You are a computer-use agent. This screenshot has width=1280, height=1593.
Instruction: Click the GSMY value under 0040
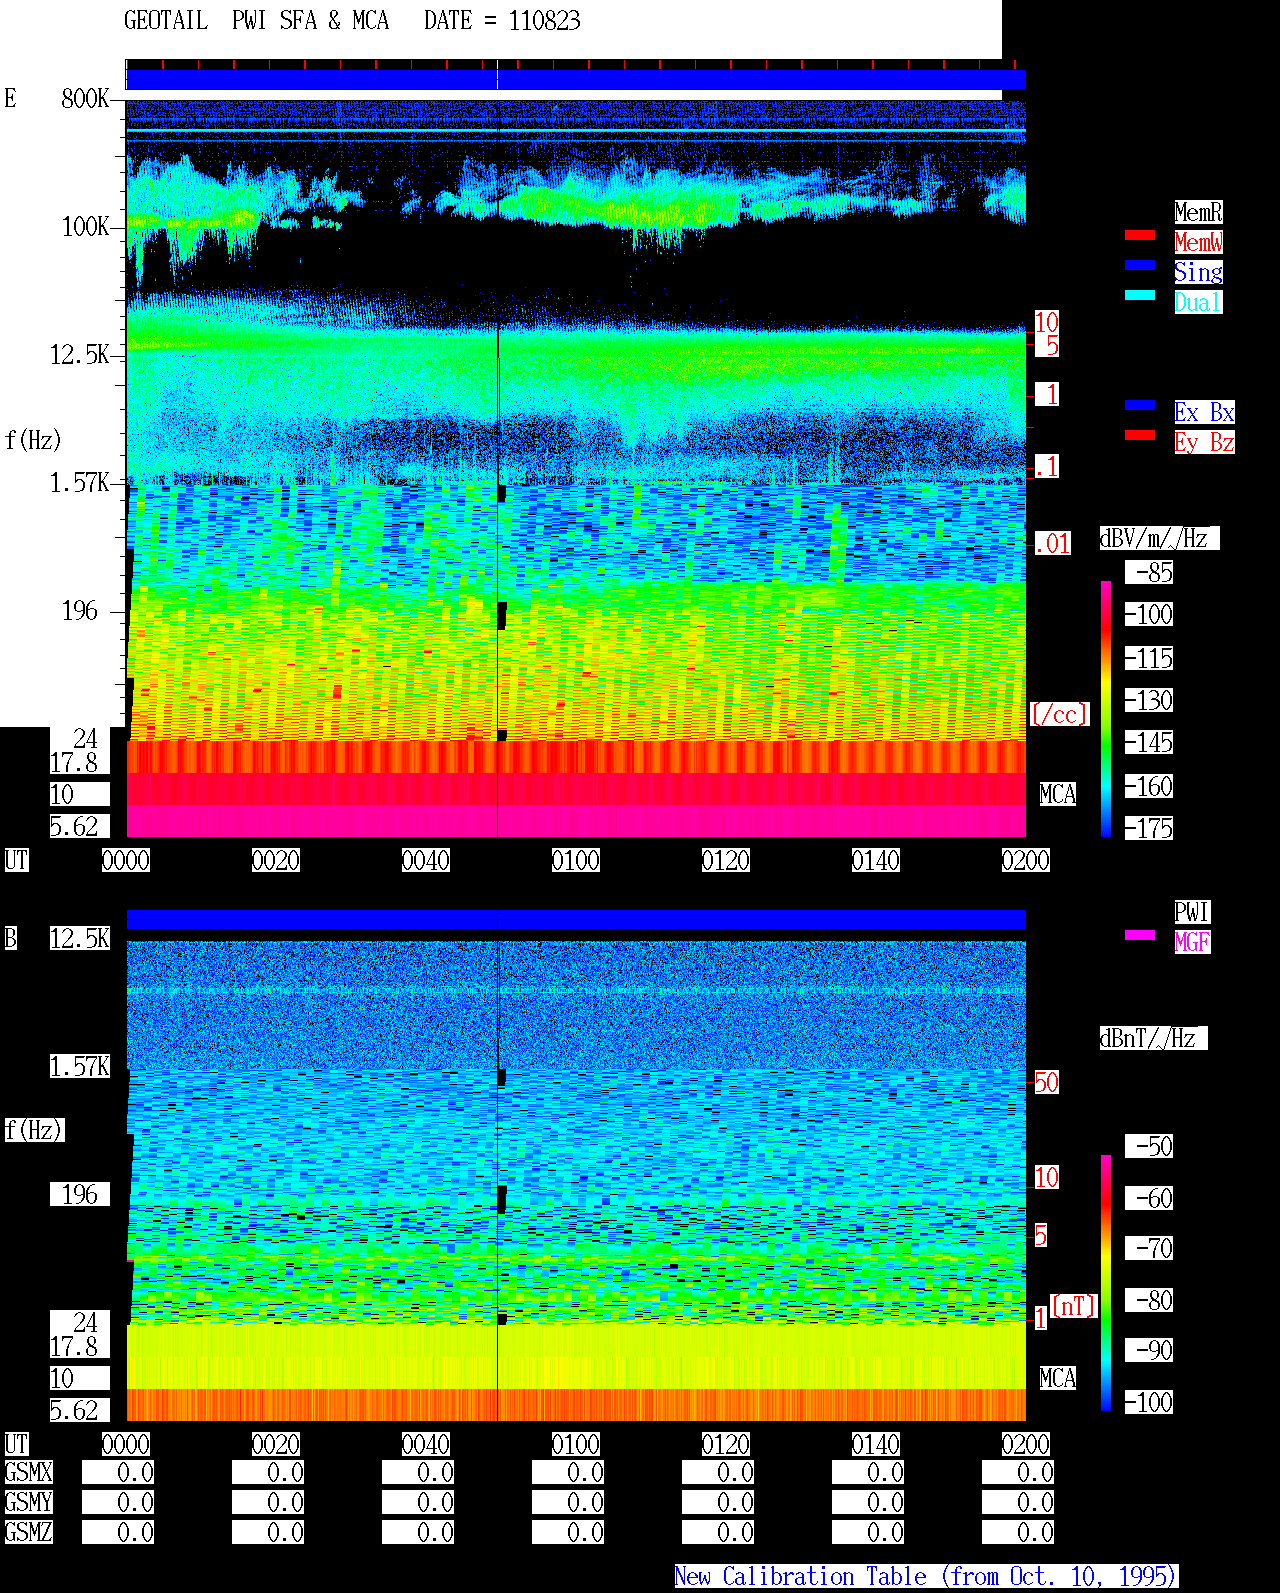[x=418, y=1502]
